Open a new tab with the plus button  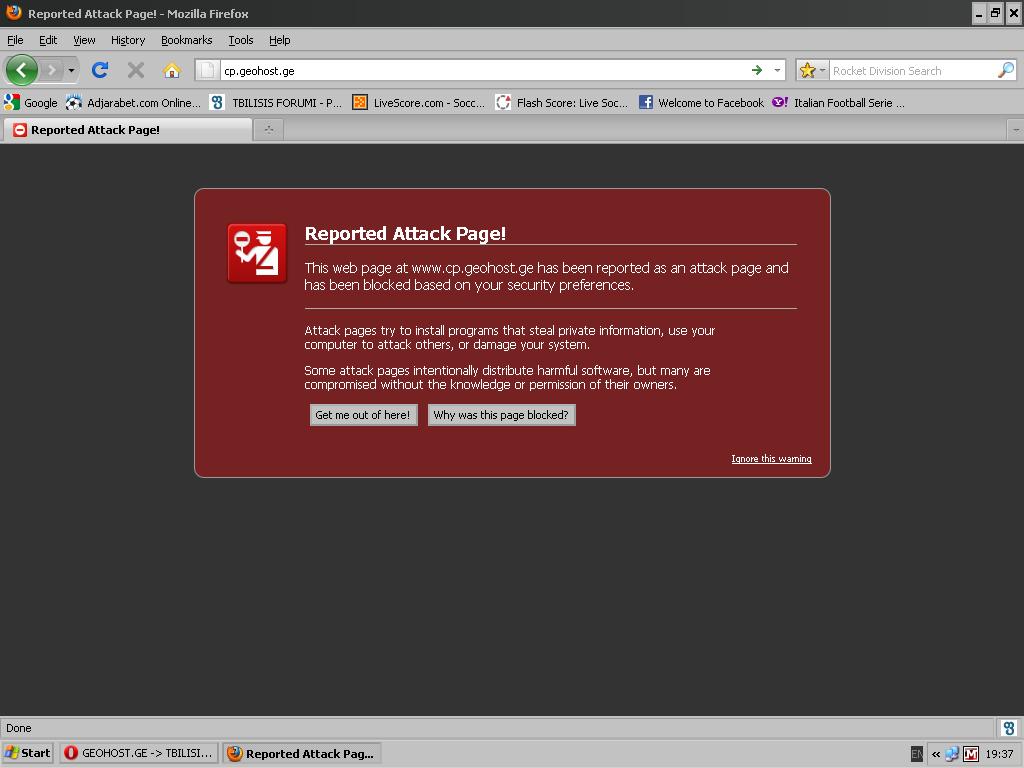pos(268,130)
